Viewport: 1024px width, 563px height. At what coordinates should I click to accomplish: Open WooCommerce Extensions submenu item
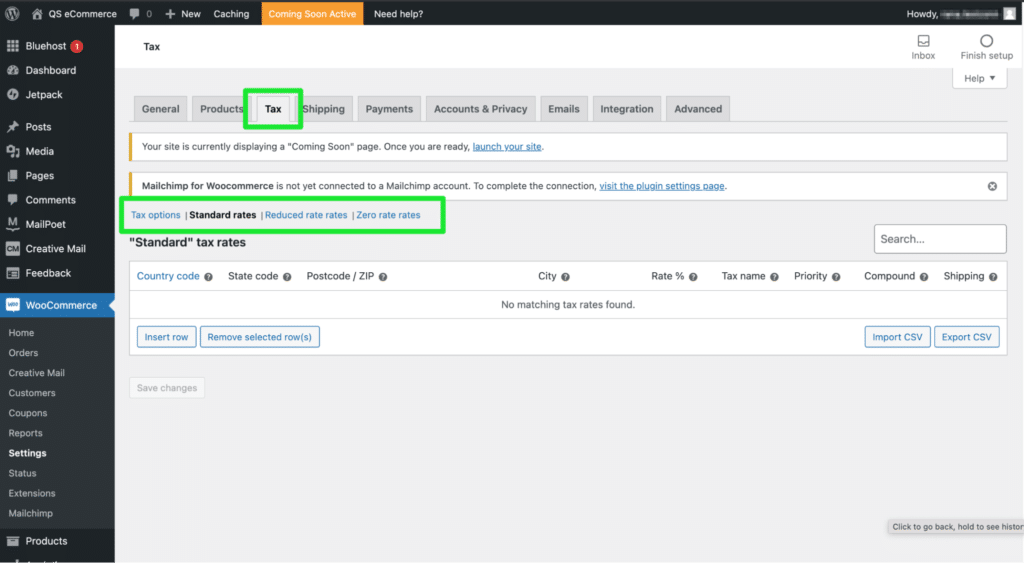click(32, 493)
